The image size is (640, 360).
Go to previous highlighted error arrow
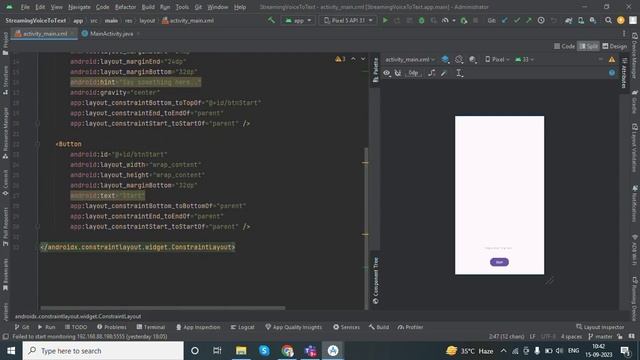click(353, 59)
